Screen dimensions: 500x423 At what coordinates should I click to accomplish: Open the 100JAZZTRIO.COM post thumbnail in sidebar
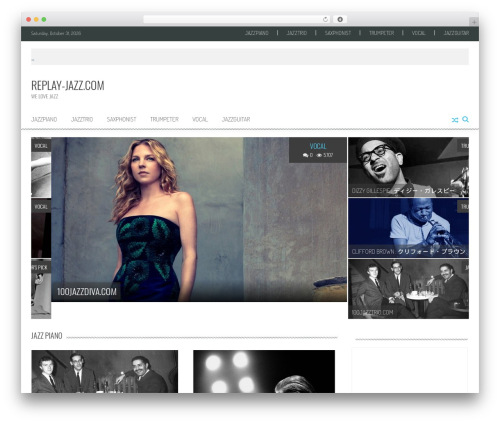(408, 289)
